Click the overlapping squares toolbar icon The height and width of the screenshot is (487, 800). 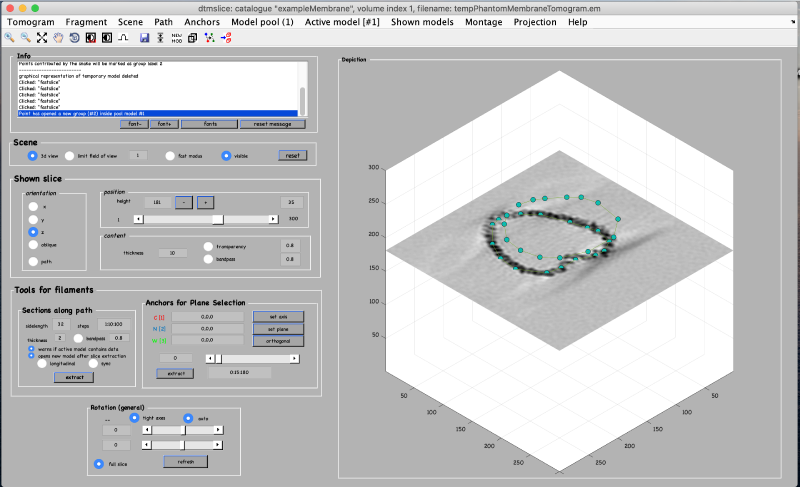[192, 38]
